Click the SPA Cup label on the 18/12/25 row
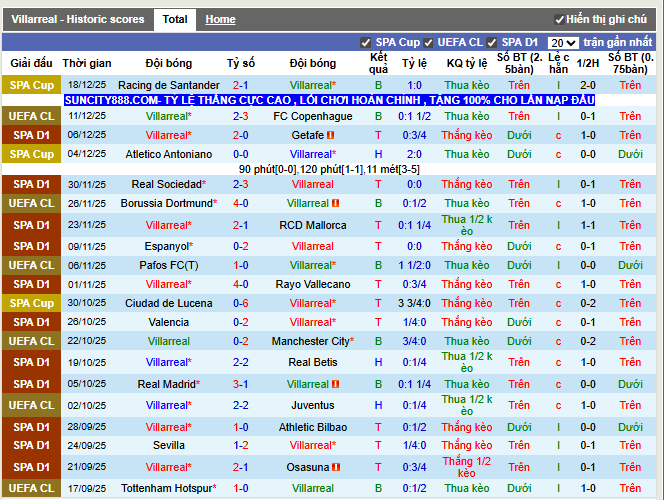Screen dimensions: 664x500 pyautogui.click(x=32, y=85)
